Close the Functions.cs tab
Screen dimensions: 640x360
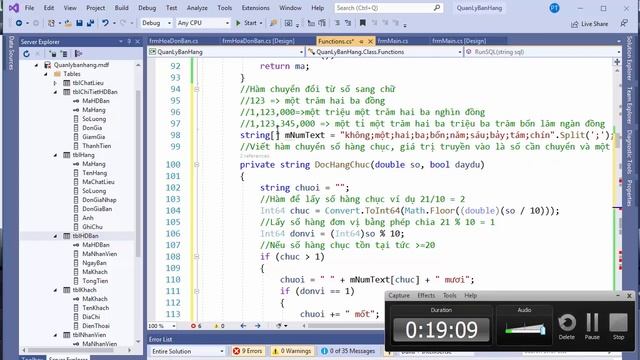tap(370, 41)
